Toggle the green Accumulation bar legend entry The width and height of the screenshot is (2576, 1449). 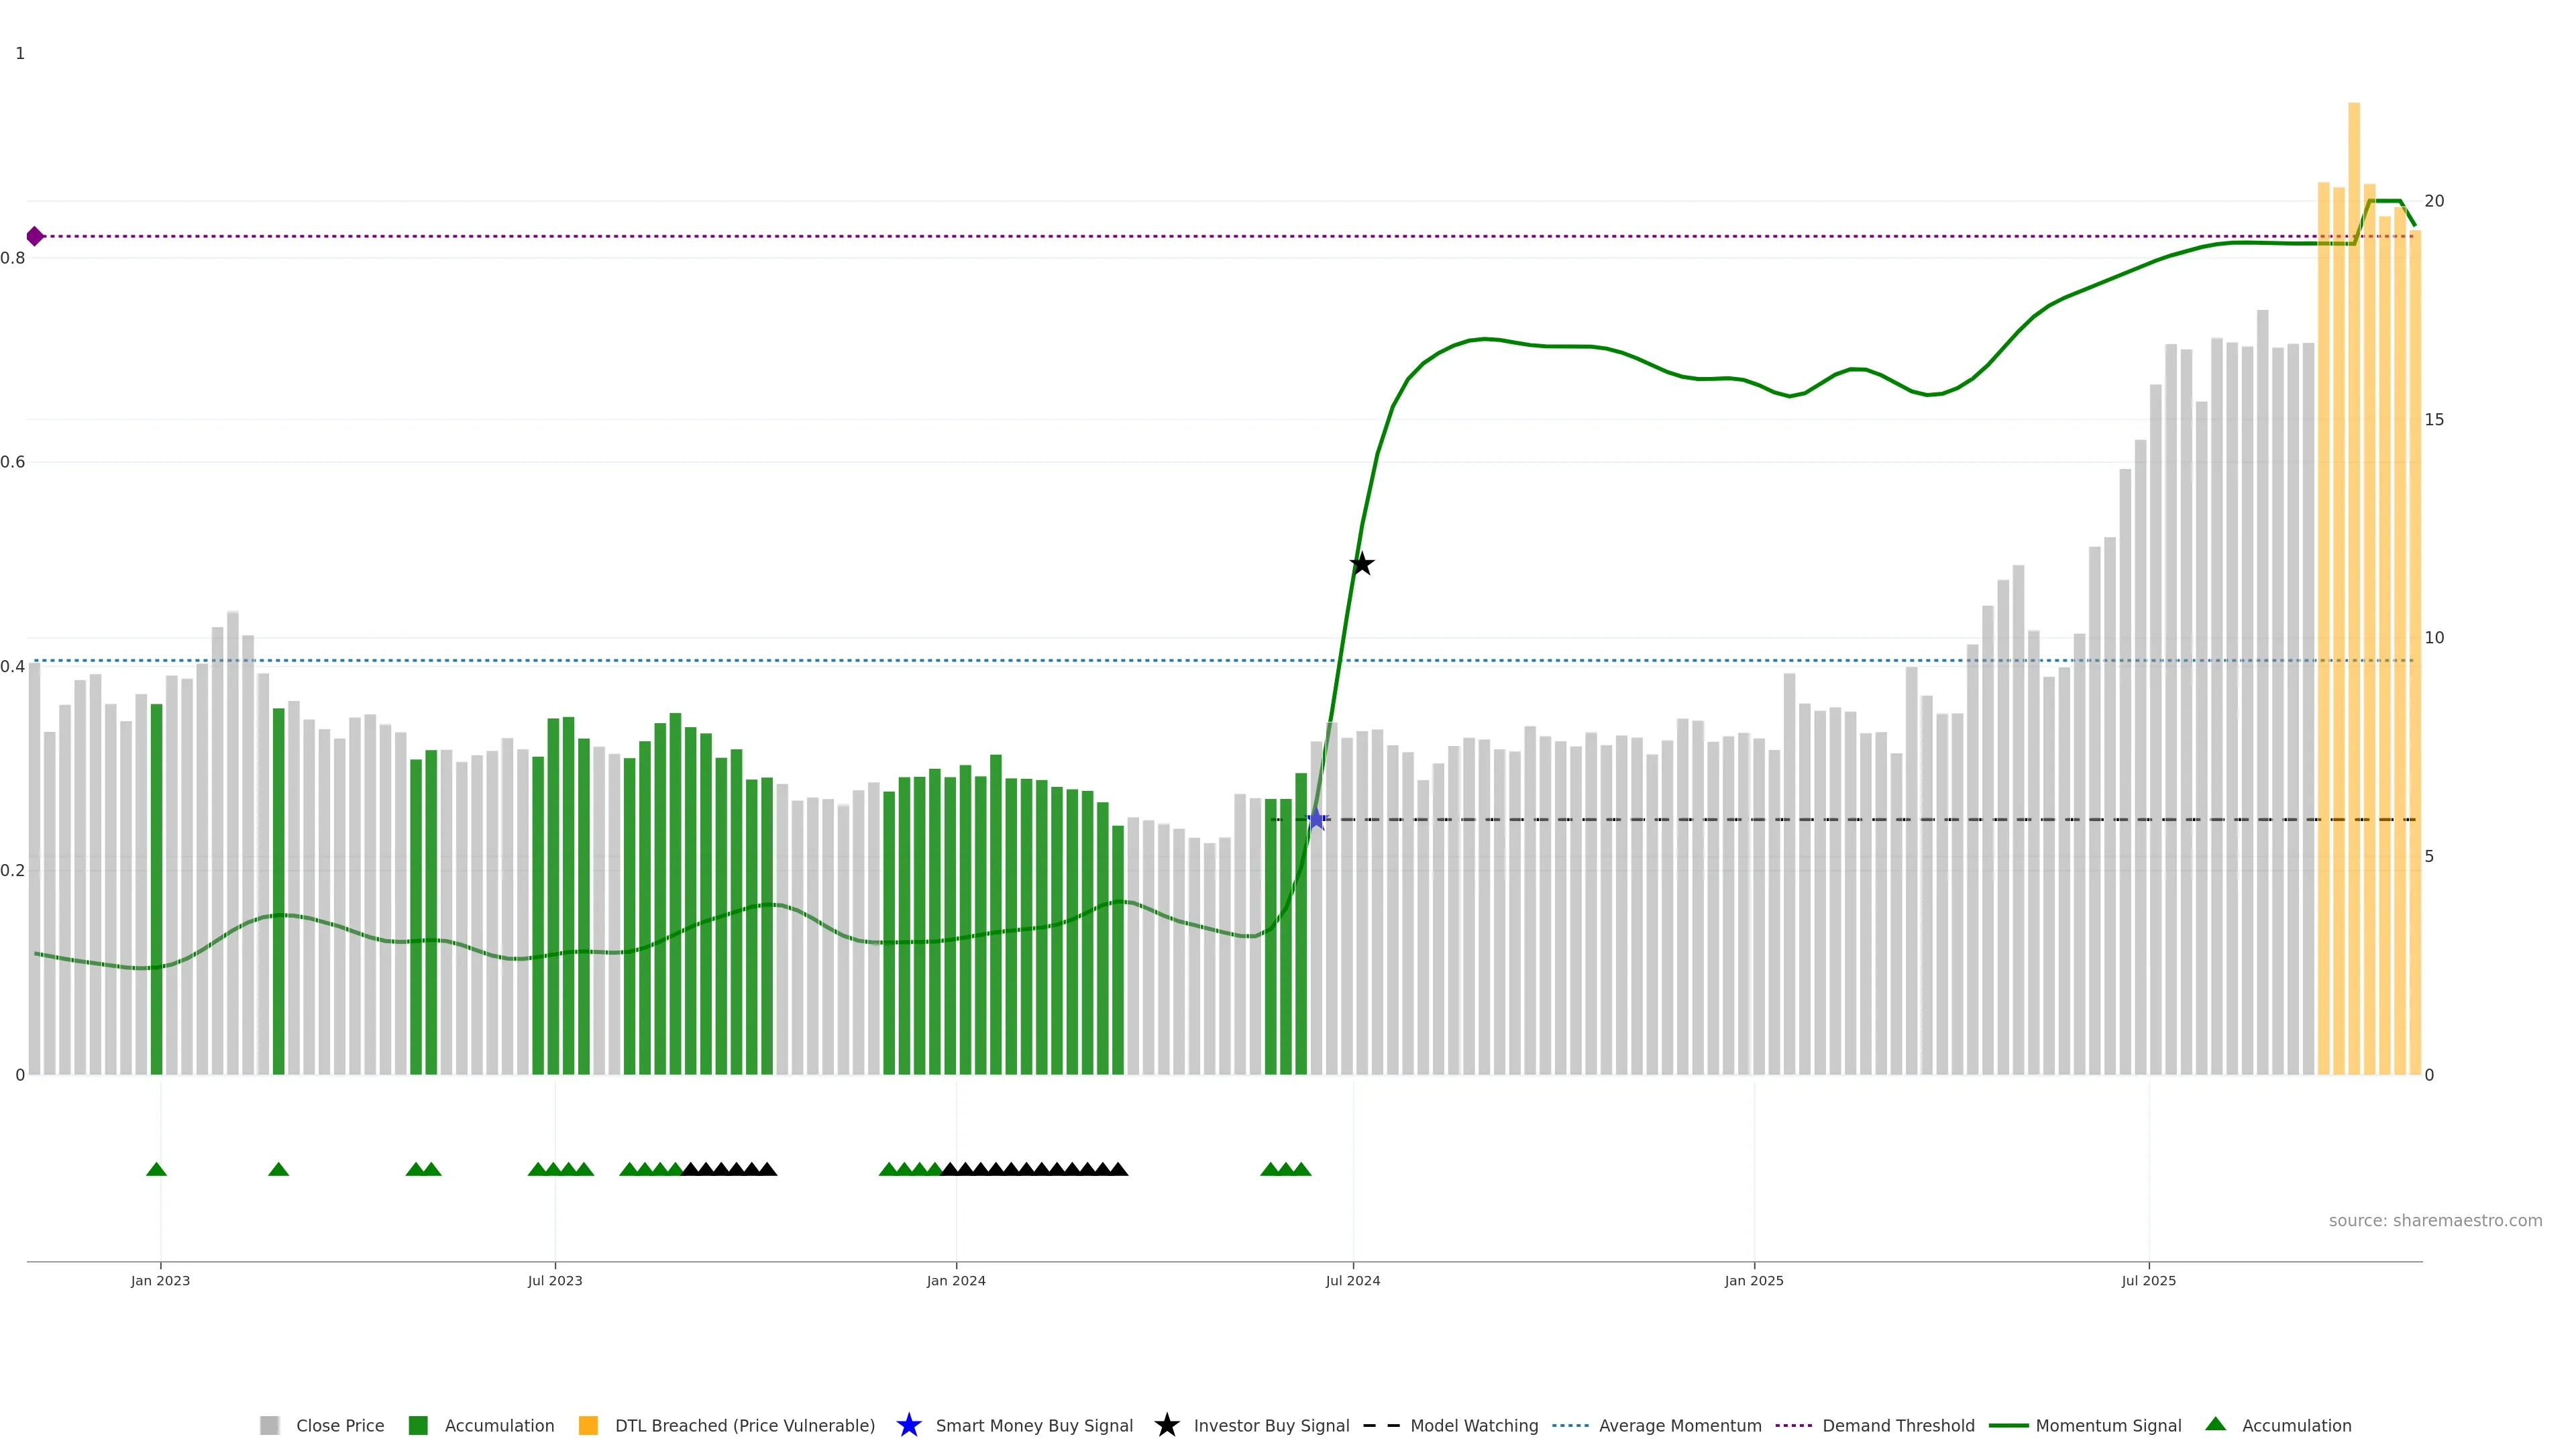coord(498,1425)
